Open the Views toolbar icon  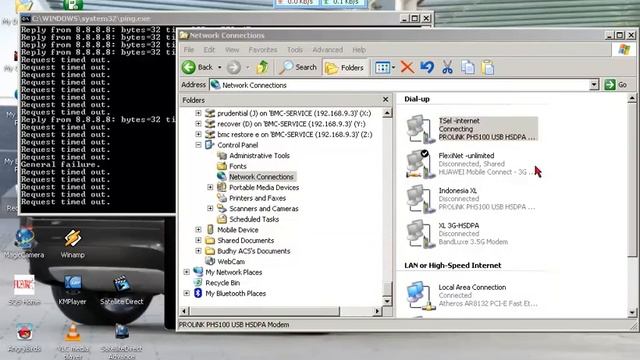tap(382, 68)
